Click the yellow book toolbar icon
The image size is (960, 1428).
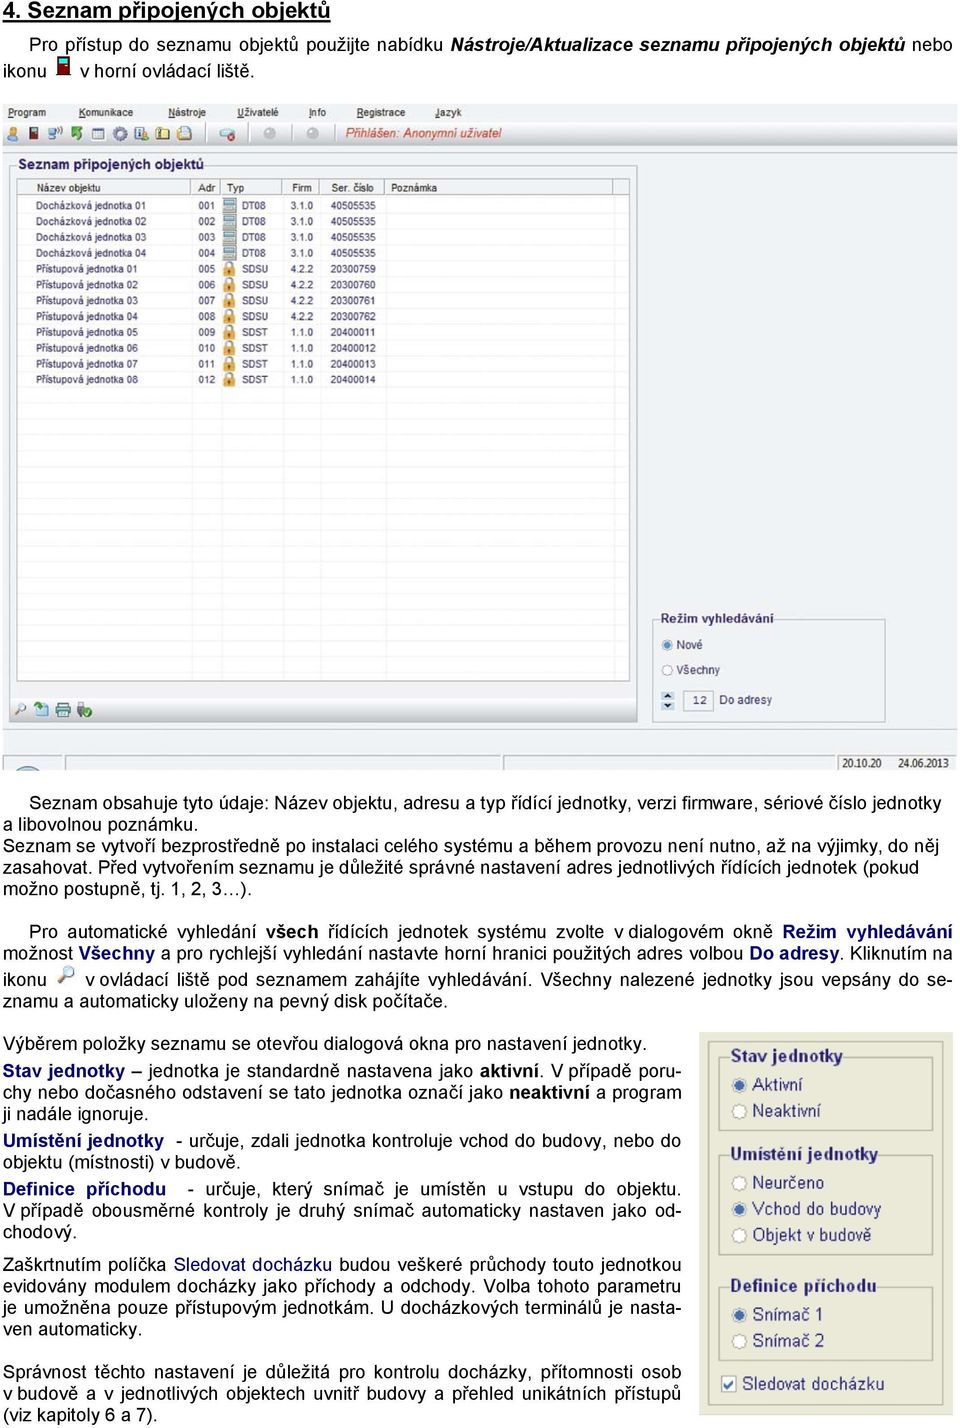point(162,134)
